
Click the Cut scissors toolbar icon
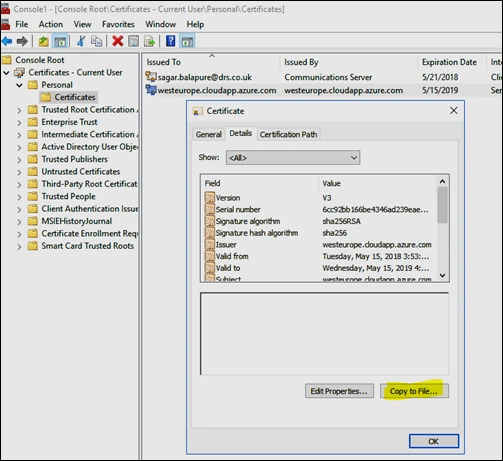81,41
